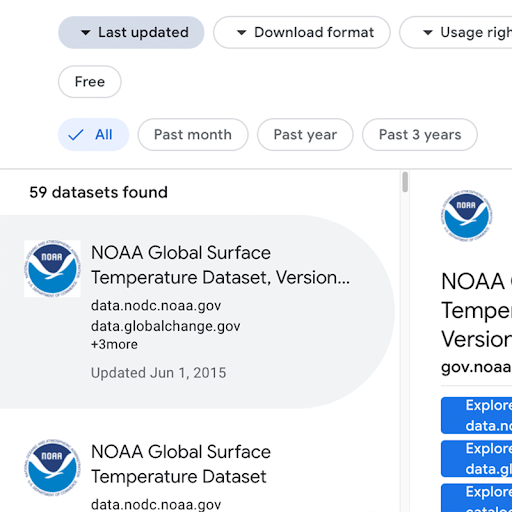512x512 pixels.
Task: Select the Past month option
Action: (x=193, y=135)
